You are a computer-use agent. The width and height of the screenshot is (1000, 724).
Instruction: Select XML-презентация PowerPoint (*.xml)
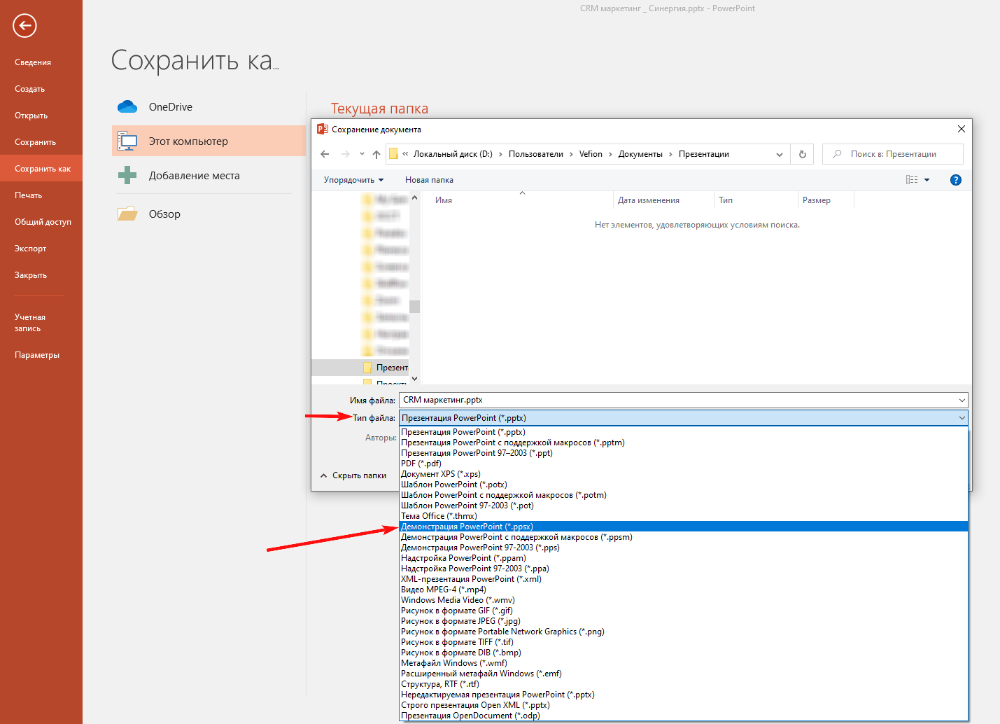[x=684, y=579]
